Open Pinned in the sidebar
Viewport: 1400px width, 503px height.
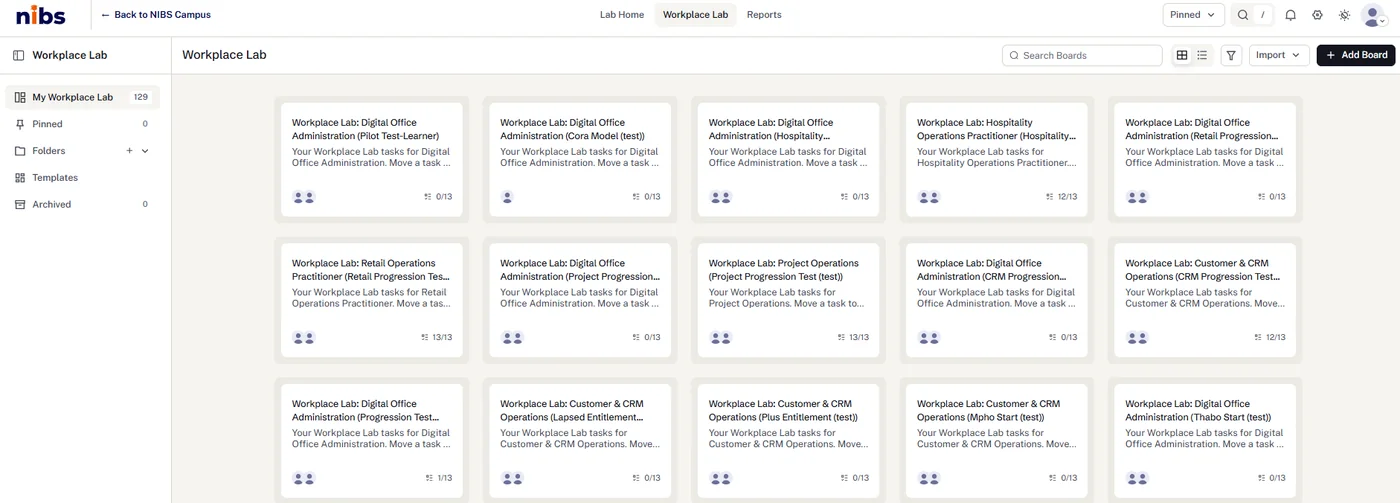(x=82, y=124)
